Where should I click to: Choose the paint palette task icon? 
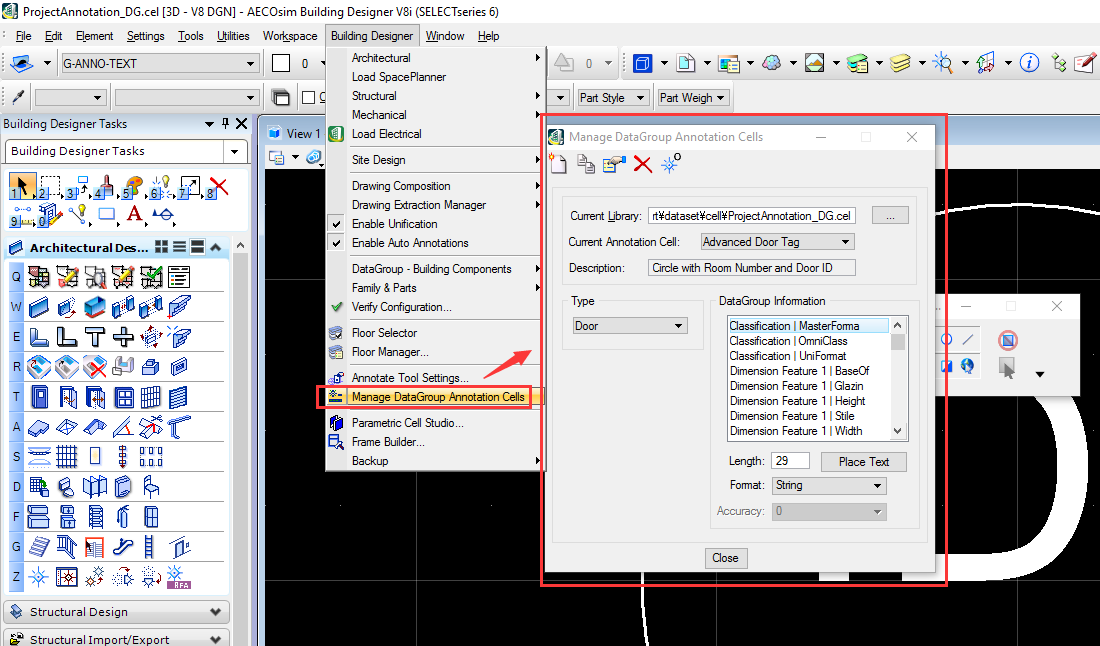point(133,187)
